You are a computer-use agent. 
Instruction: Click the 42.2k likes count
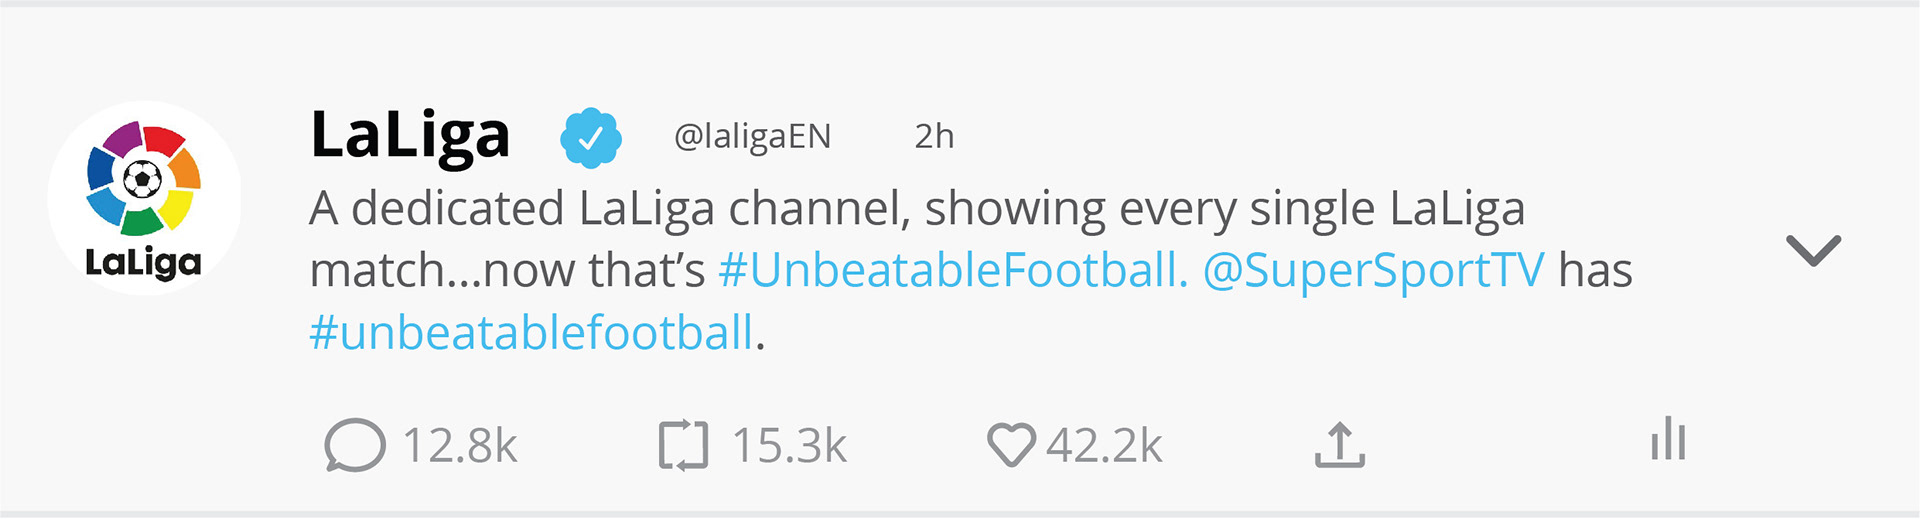point(1104,446)
